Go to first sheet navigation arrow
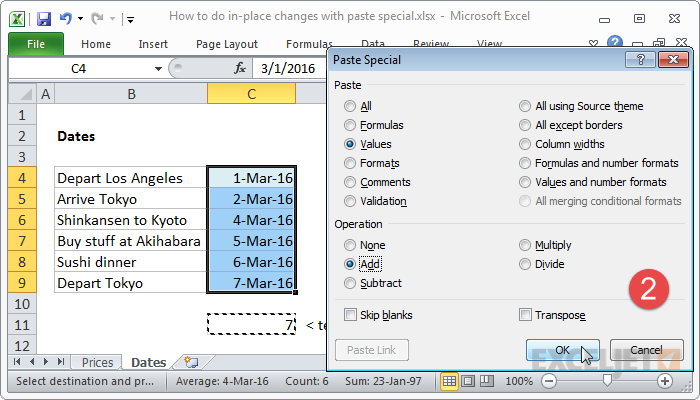Image resolution: width=700 pixels, height=400 pixels. (x=17, y=362)
